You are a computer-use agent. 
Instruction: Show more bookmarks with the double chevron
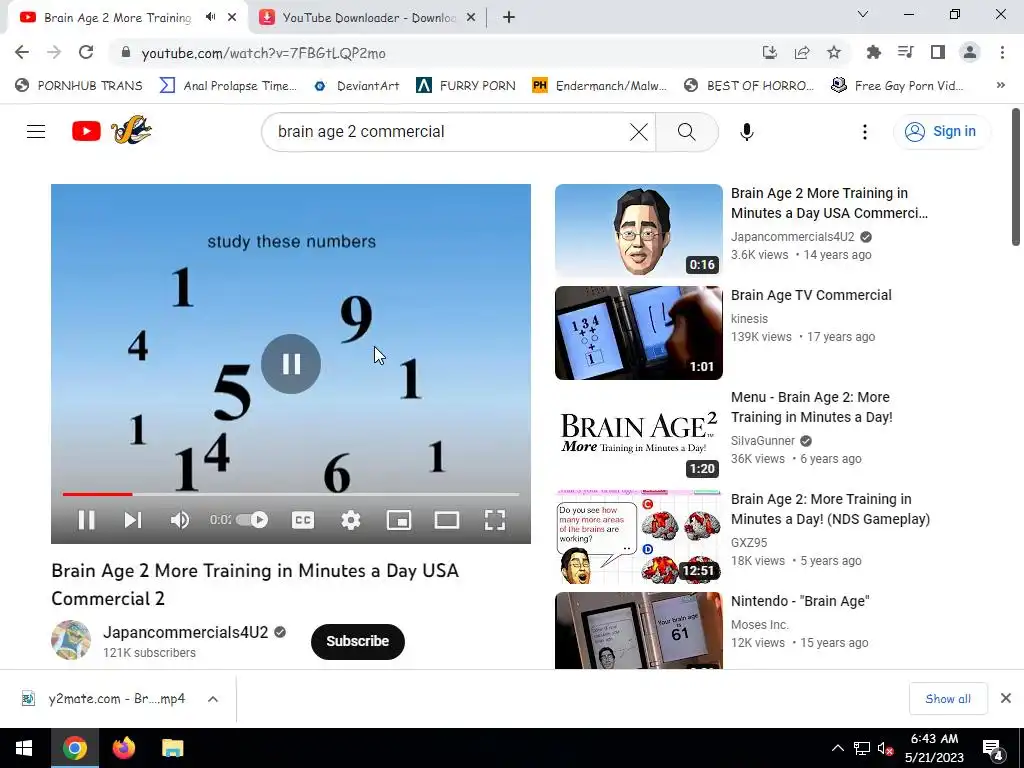tap(1000, 86)
